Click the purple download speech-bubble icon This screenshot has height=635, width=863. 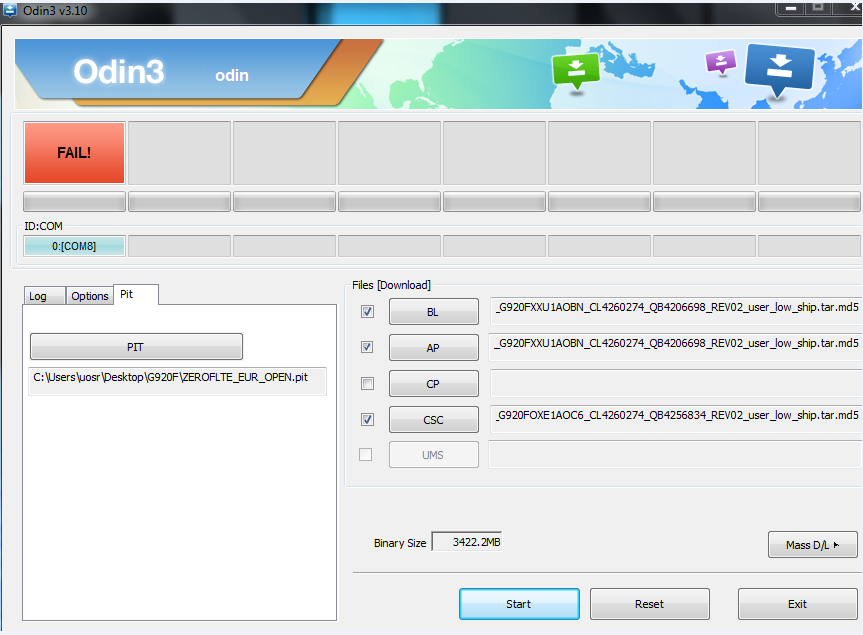[720, 62]
